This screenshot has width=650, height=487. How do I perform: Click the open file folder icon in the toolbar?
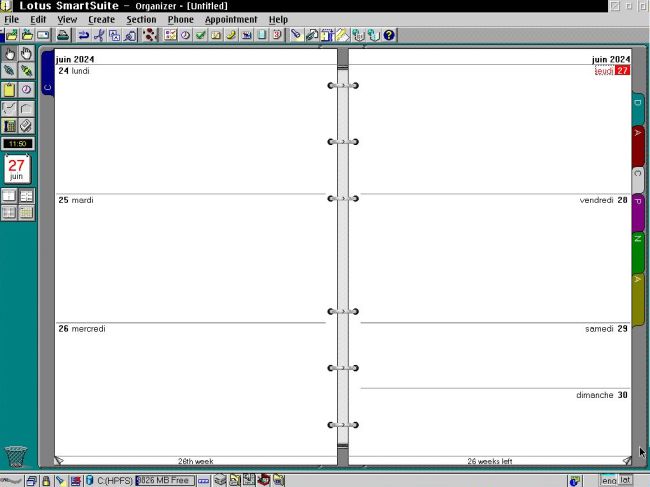tap(12, 35)
